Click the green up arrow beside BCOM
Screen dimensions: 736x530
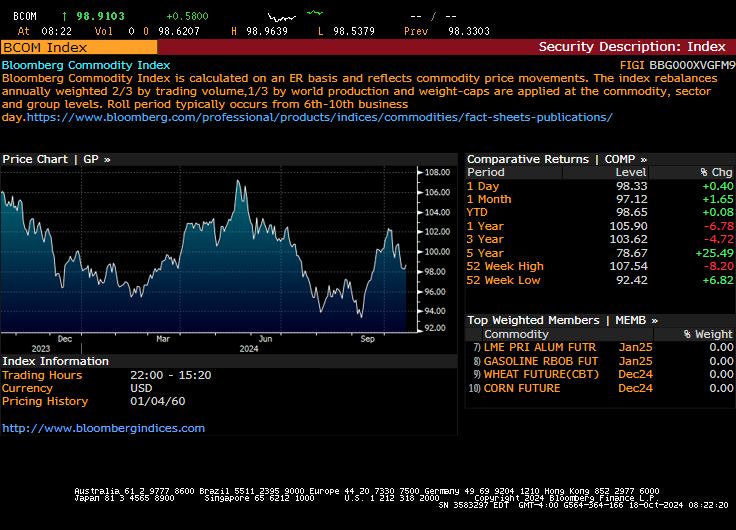(x=65, y=17)
